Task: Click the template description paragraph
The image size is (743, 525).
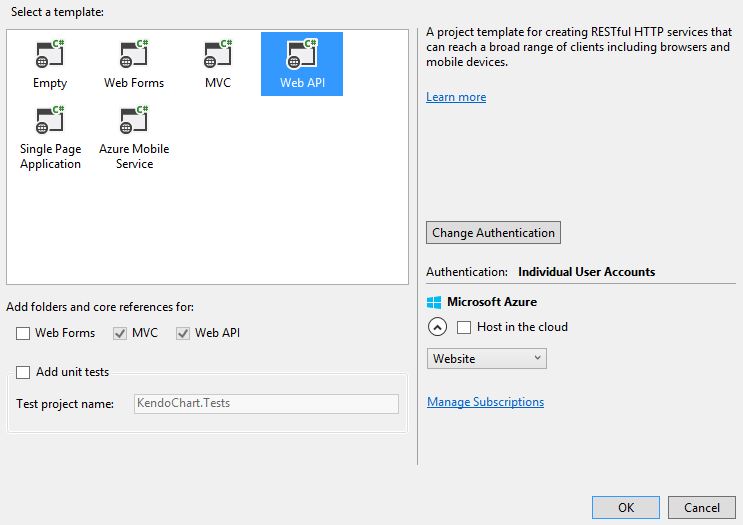Action: [x=579, y=47]
